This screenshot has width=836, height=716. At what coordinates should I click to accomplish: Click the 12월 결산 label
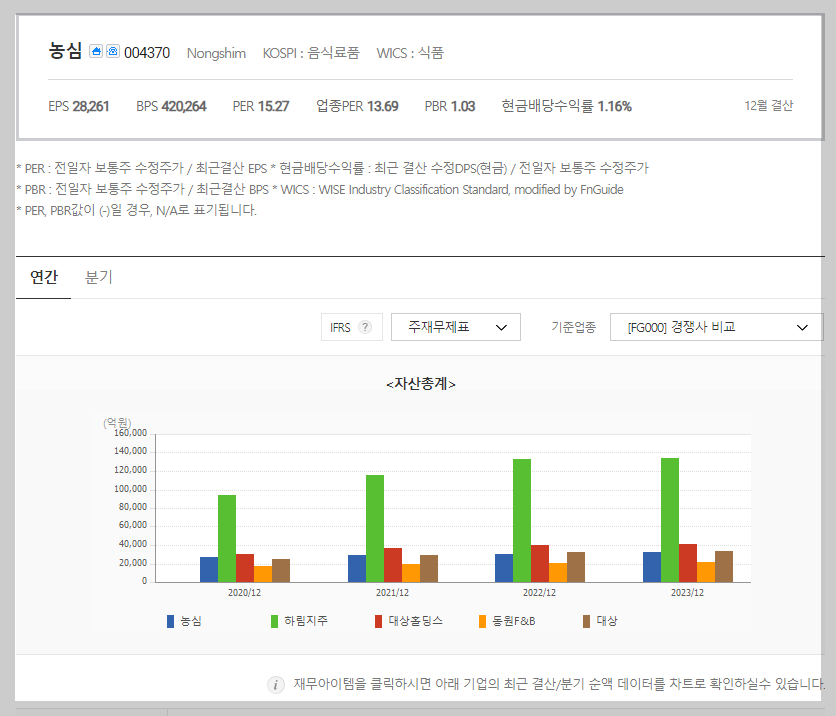(769, 106)
